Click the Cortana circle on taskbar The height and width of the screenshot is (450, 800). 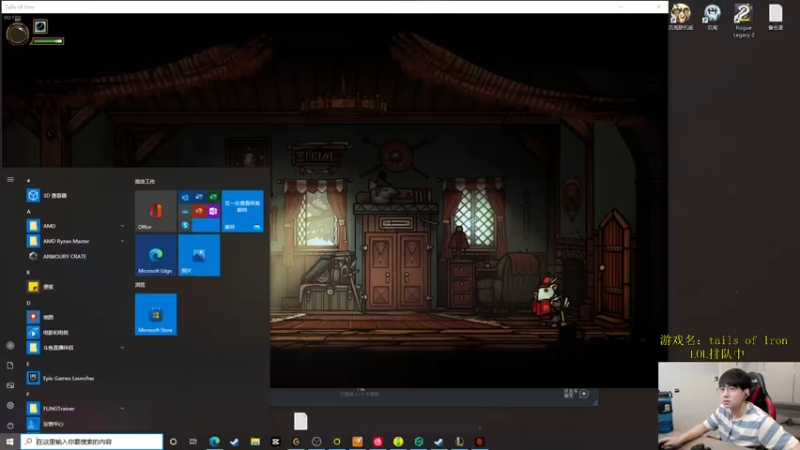coord(173,442)
